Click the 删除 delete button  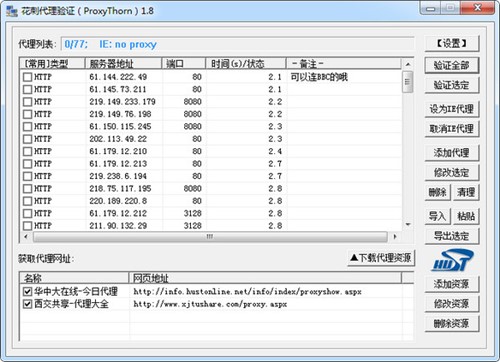pos(438,192)
